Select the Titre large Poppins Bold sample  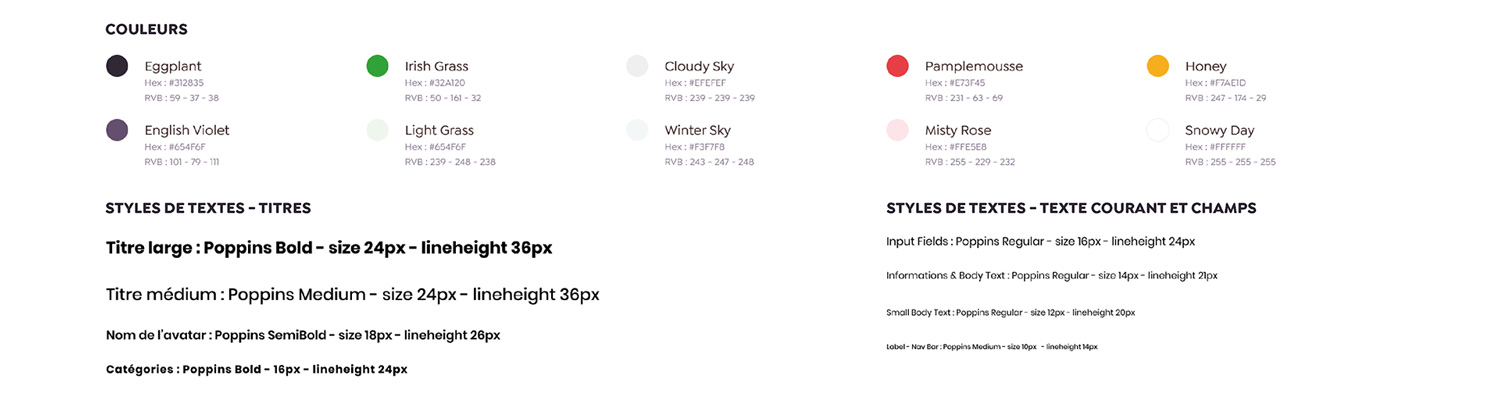click(329, 248)
